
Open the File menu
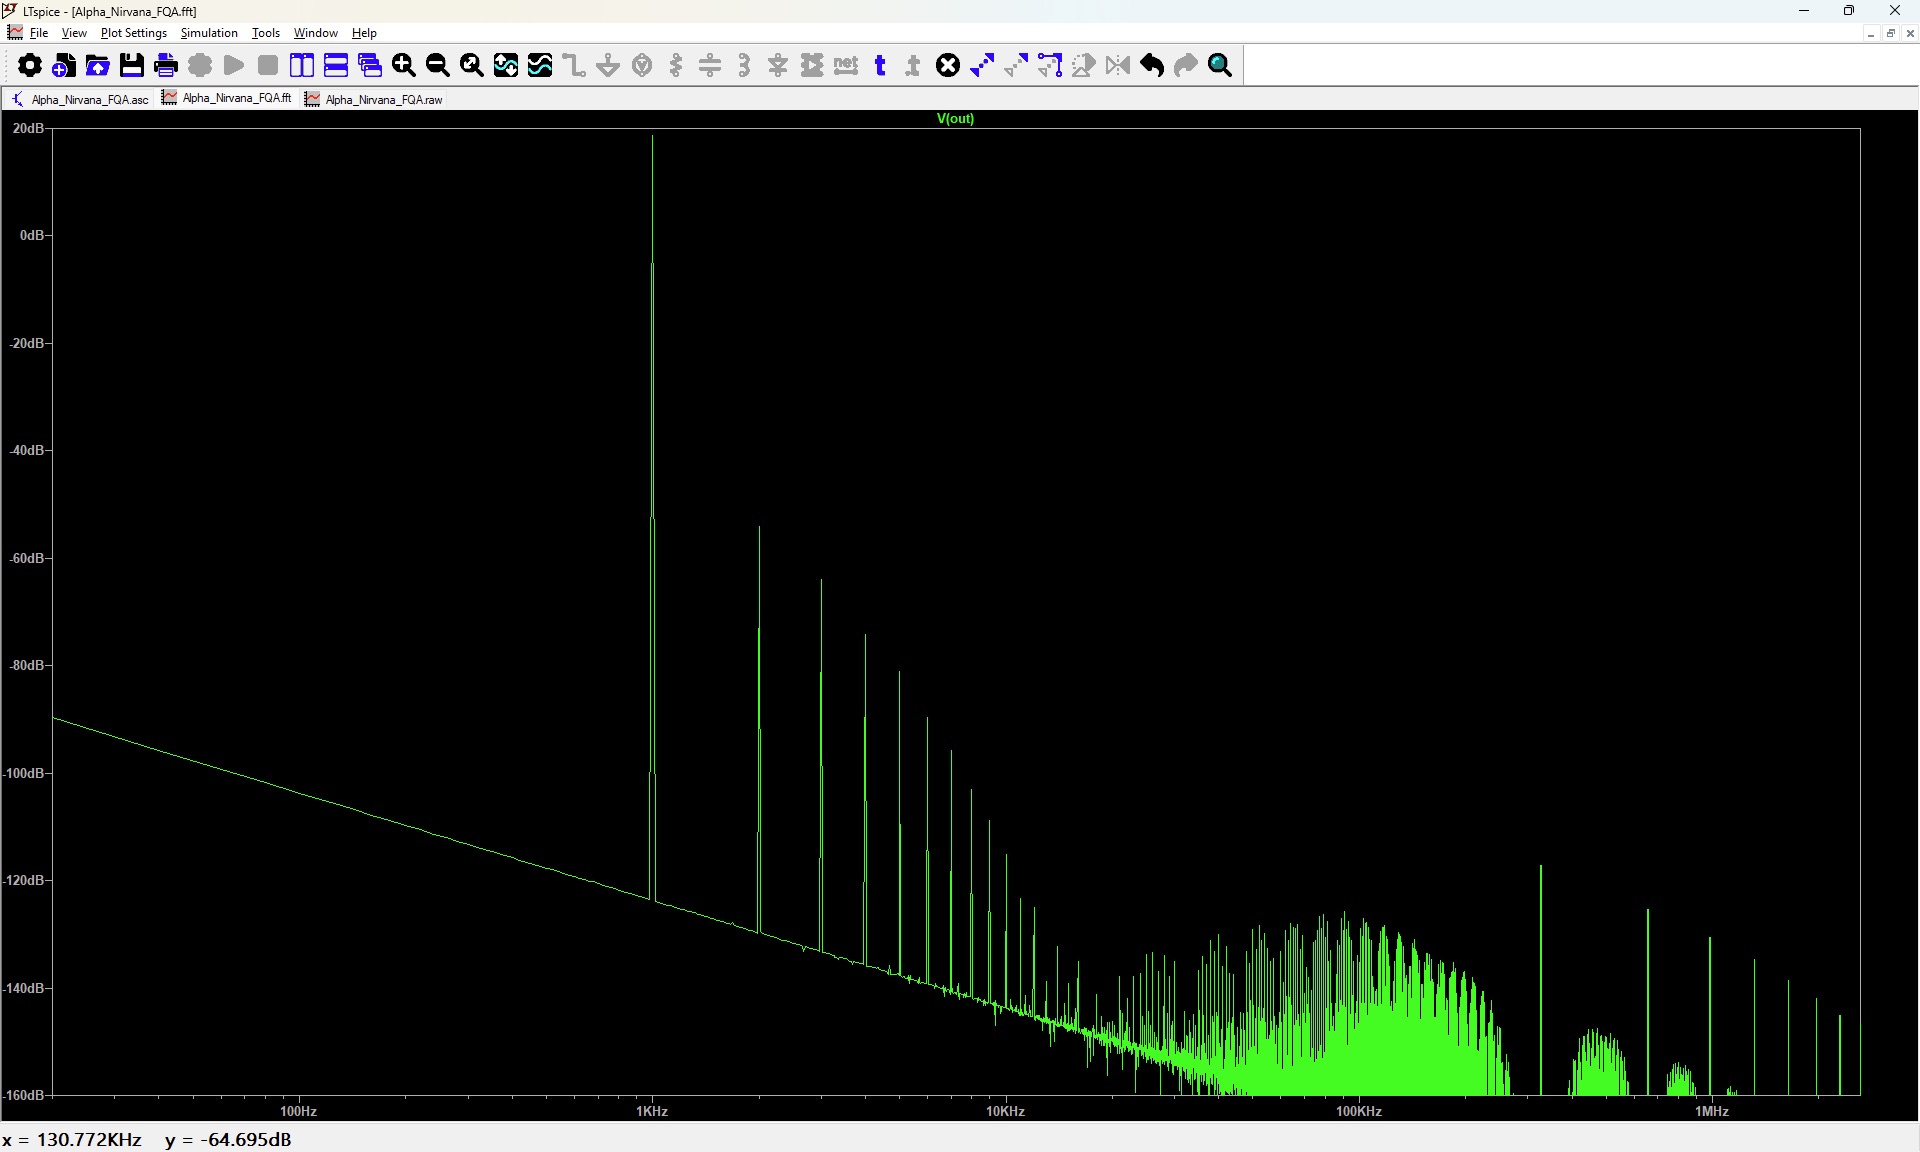39,33
